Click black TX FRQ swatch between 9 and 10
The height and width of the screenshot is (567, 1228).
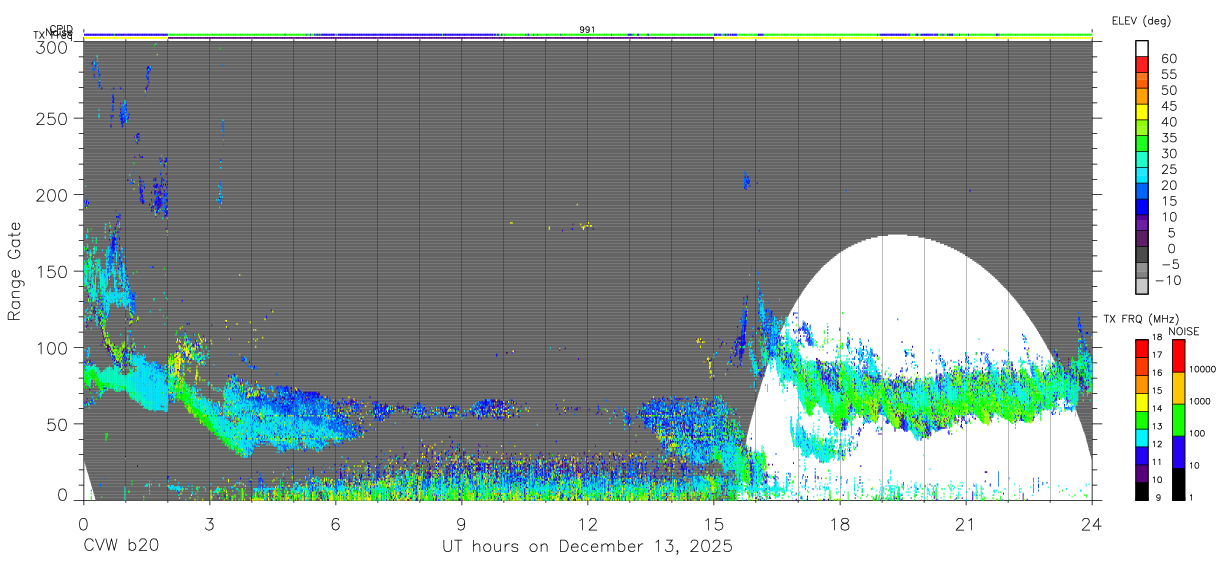[1142, 489]
